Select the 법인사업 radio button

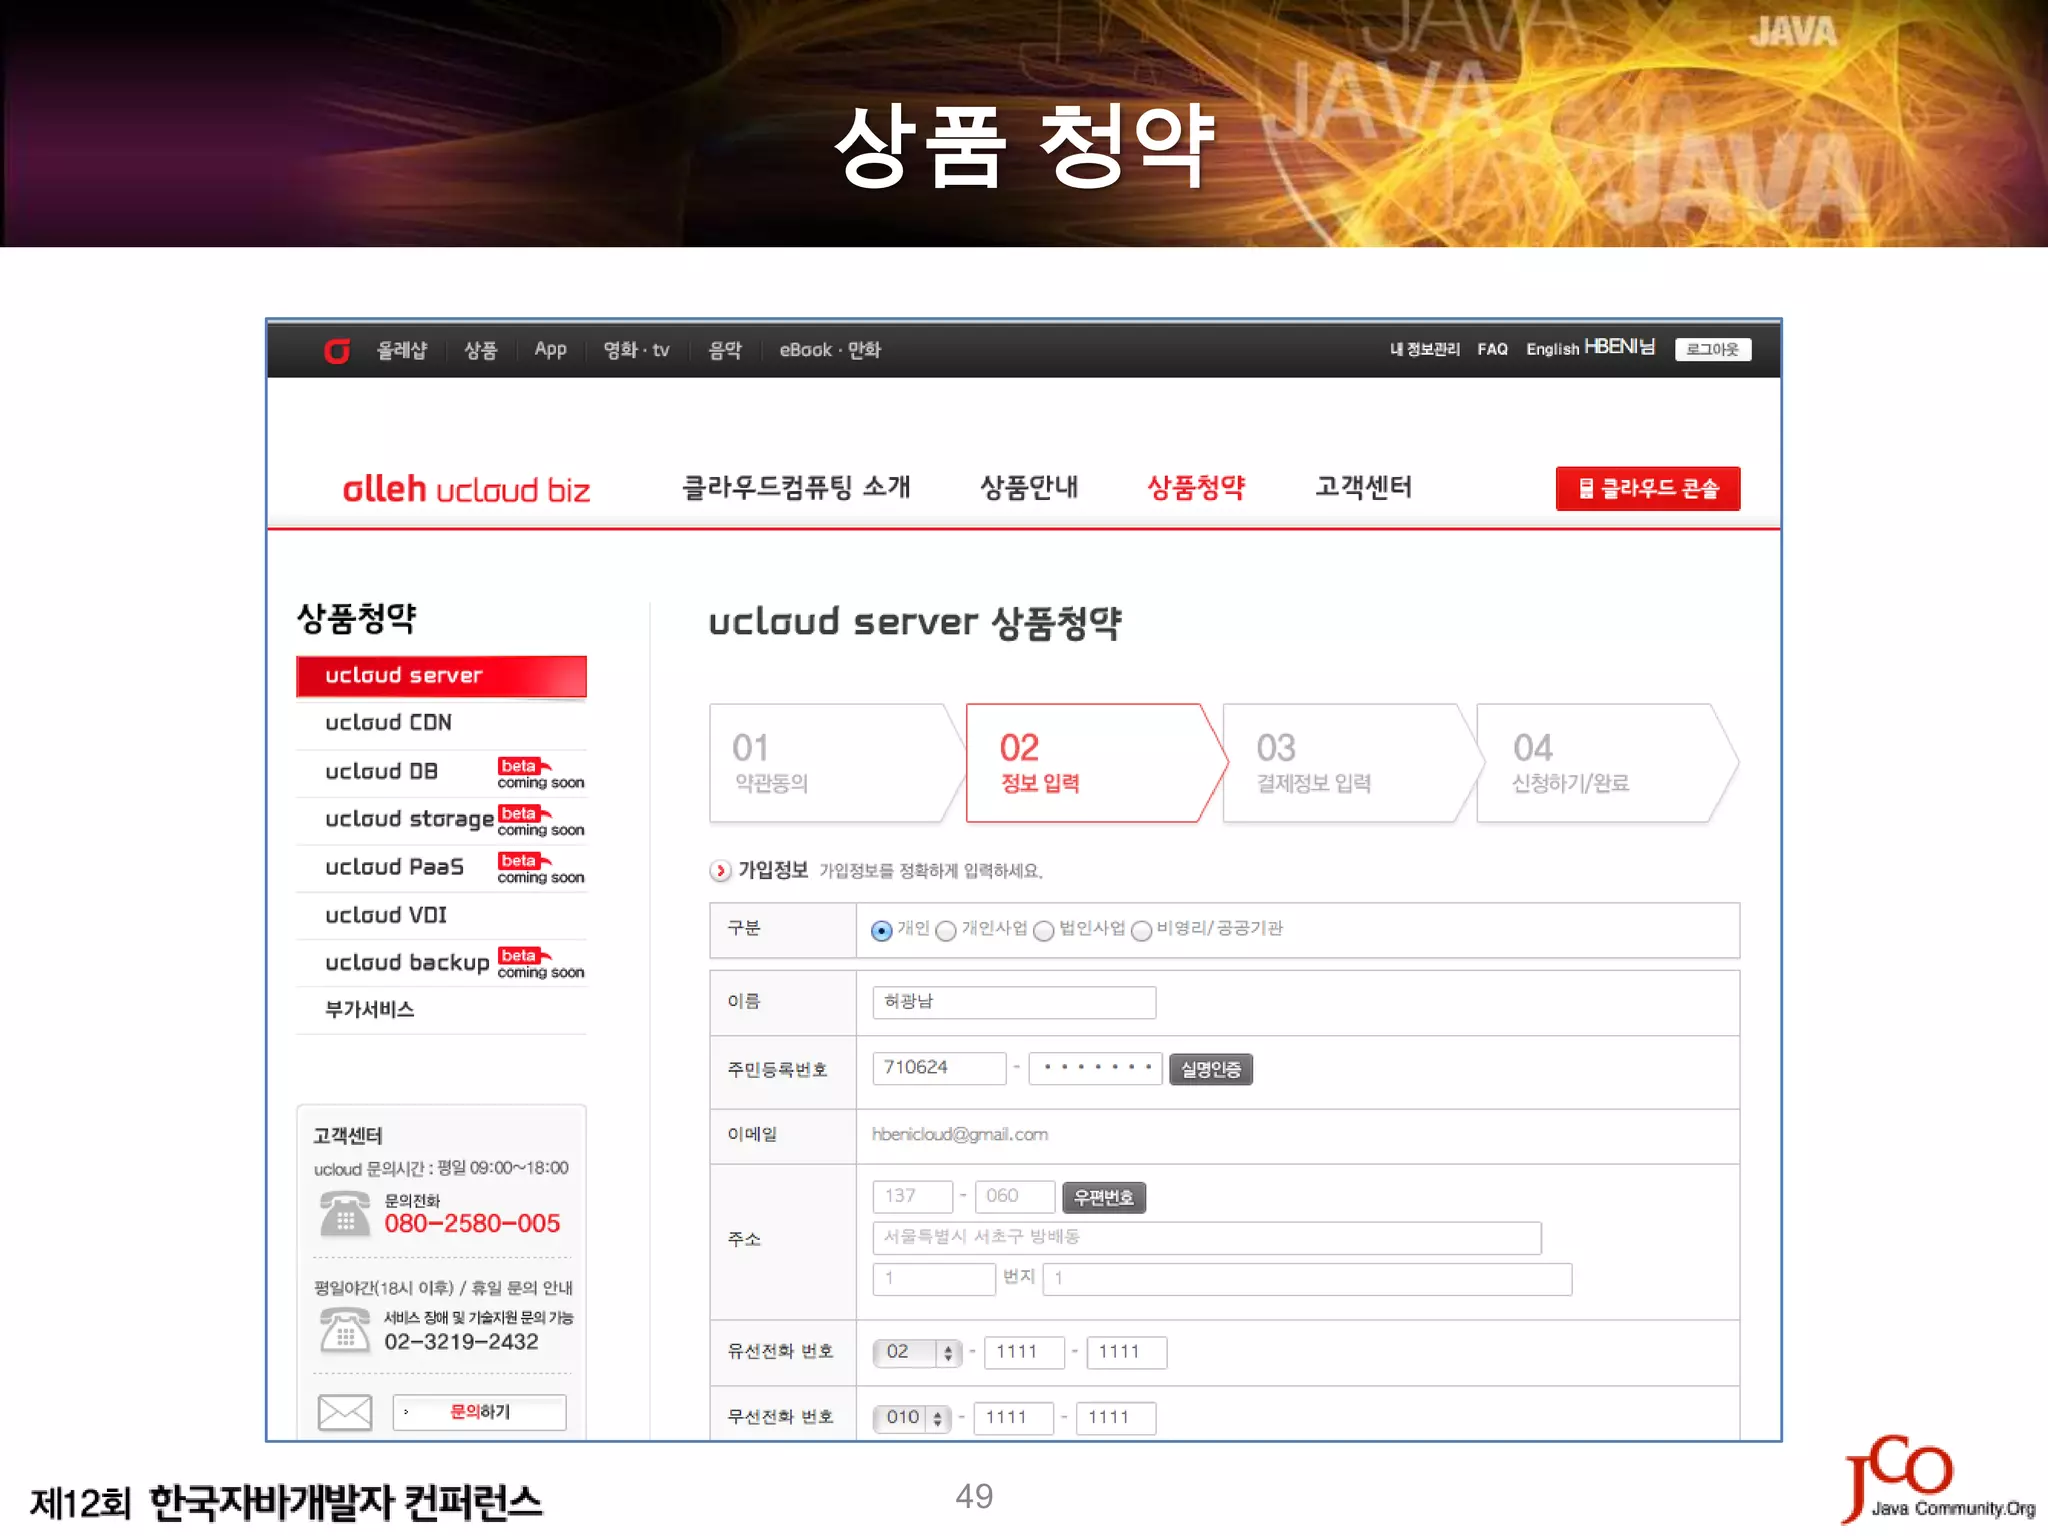pyautogui.click(x=1043, y=931)
